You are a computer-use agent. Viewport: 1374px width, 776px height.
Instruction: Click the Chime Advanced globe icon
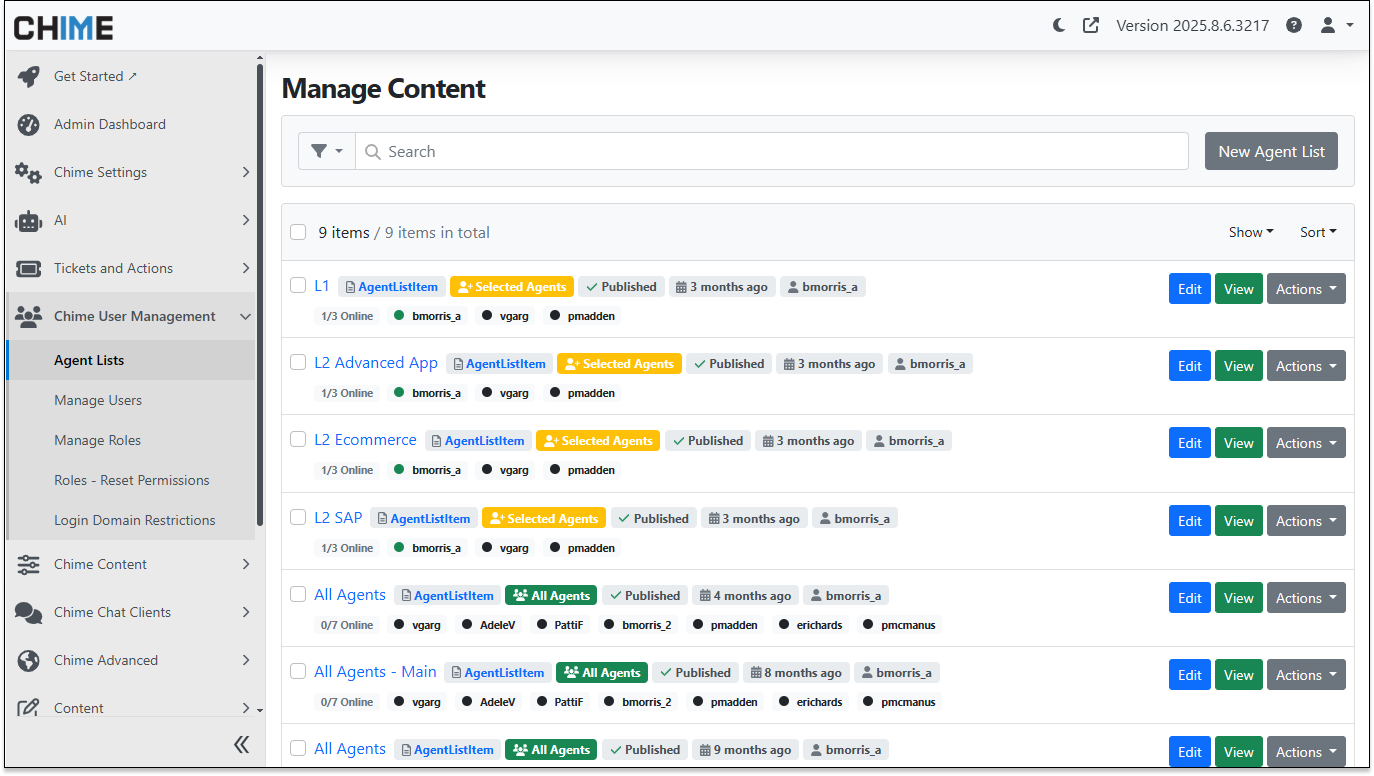point(29,661)
